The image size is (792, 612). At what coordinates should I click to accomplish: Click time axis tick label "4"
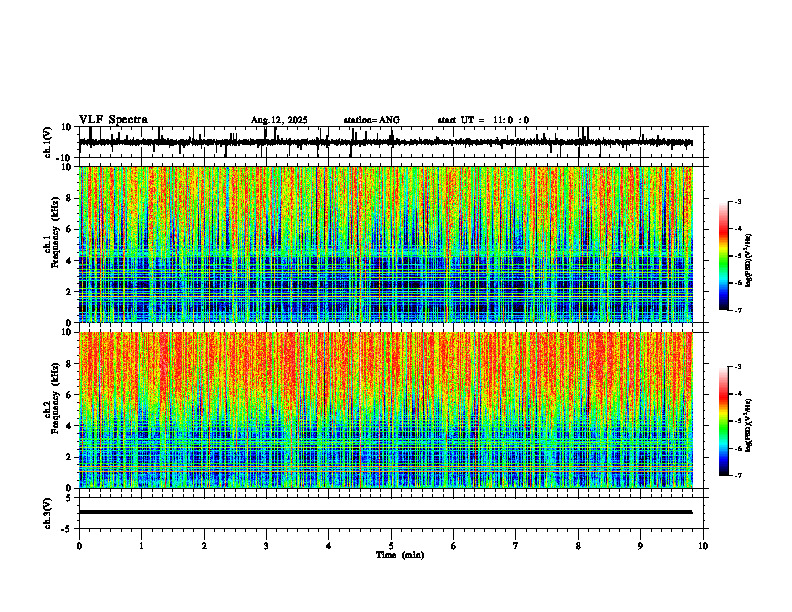tap(329, 546)
